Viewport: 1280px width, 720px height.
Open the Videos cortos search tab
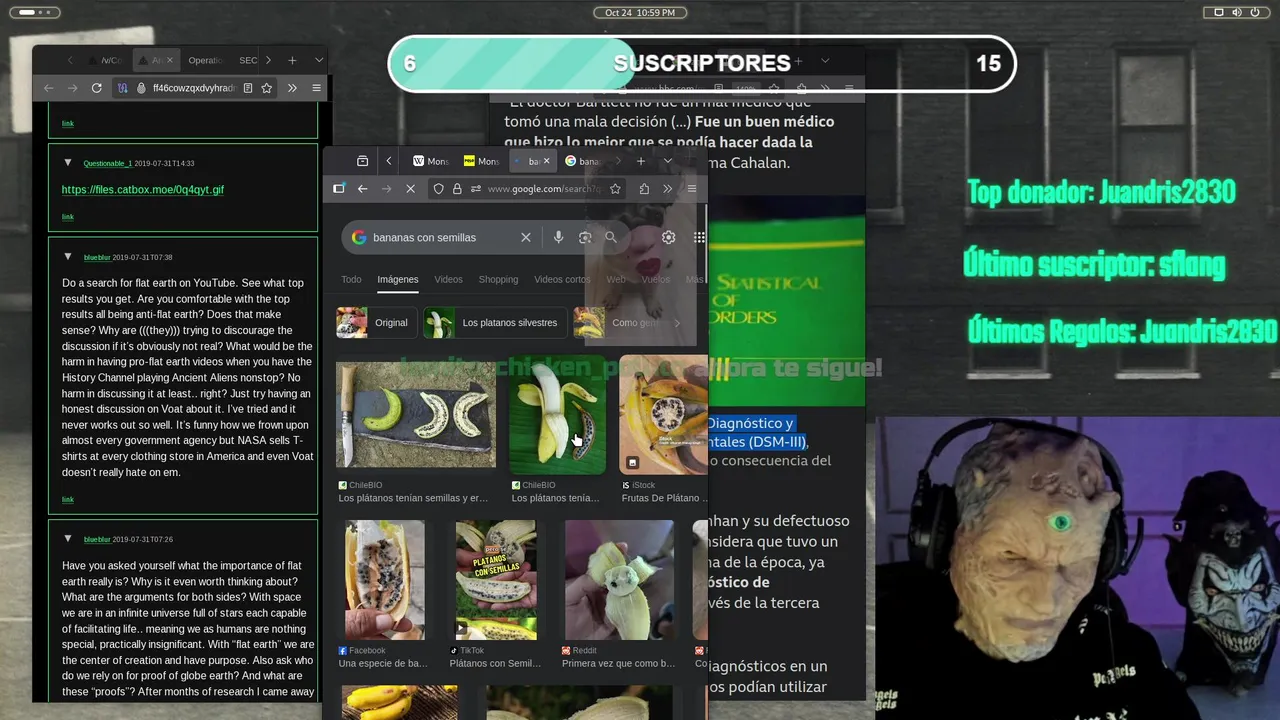(x=562, y=280)
